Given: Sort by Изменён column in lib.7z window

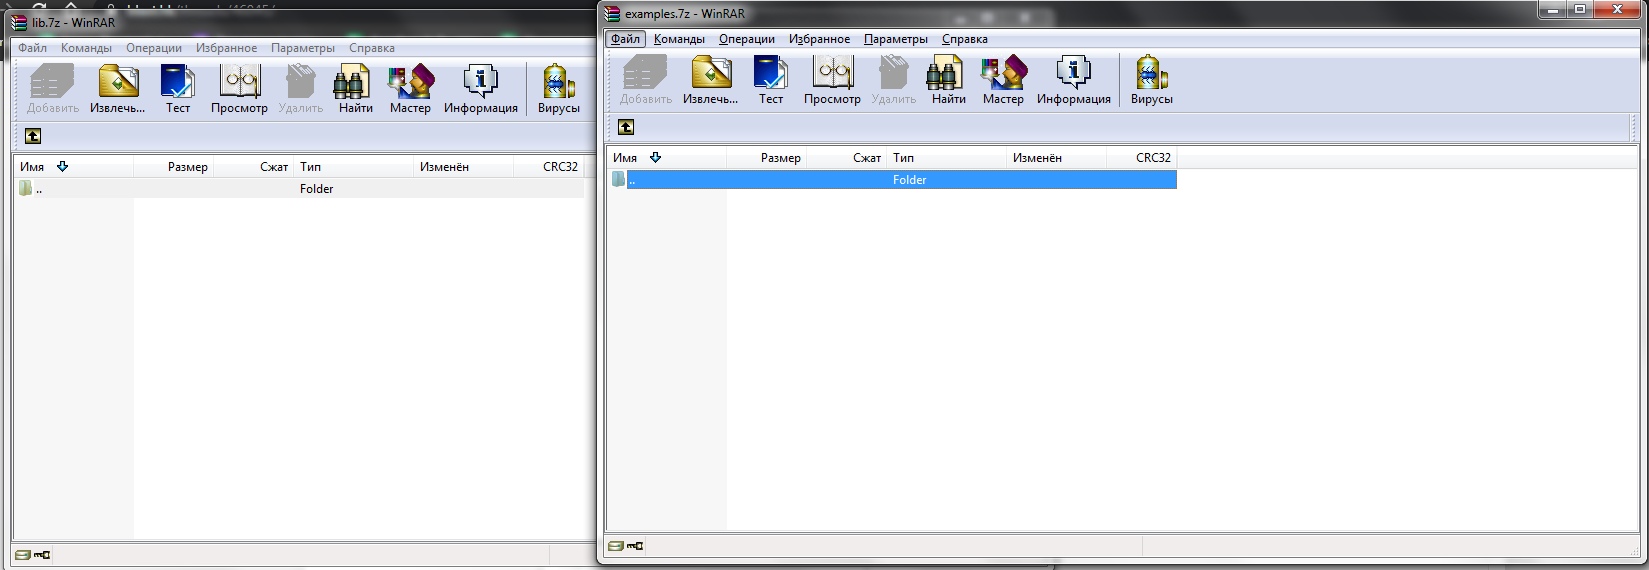Looking at the screenshot, I should [x=463, y=167].
